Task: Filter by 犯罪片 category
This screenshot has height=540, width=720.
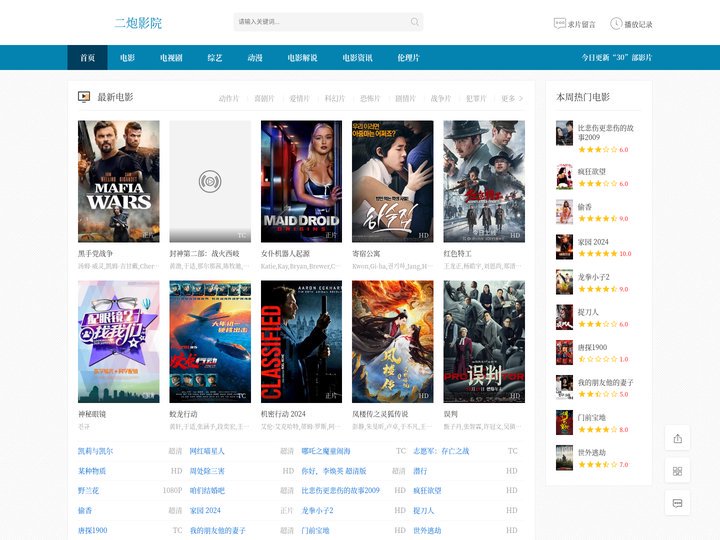Action: pos(476,98)
